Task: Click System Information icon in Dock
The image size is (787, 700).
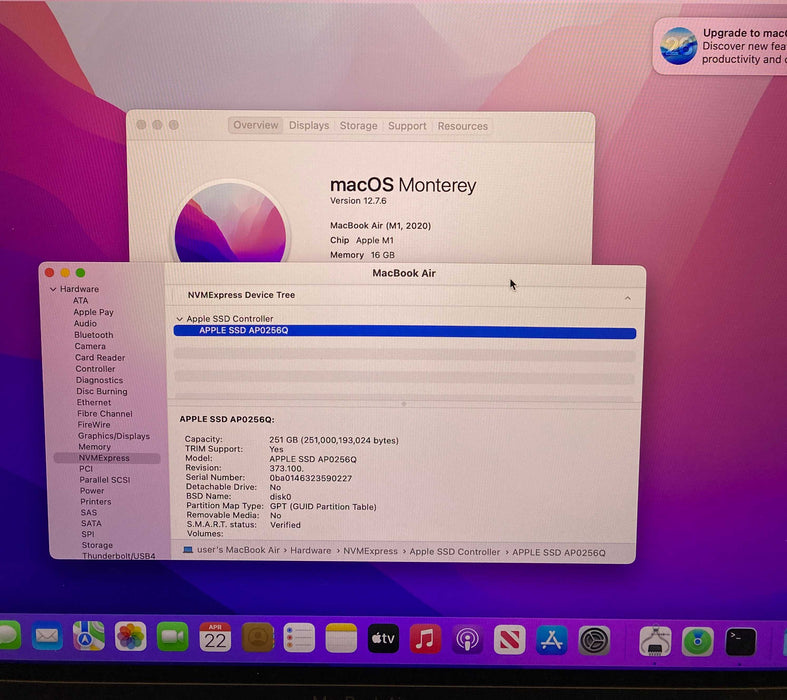Action: point(655,641)
